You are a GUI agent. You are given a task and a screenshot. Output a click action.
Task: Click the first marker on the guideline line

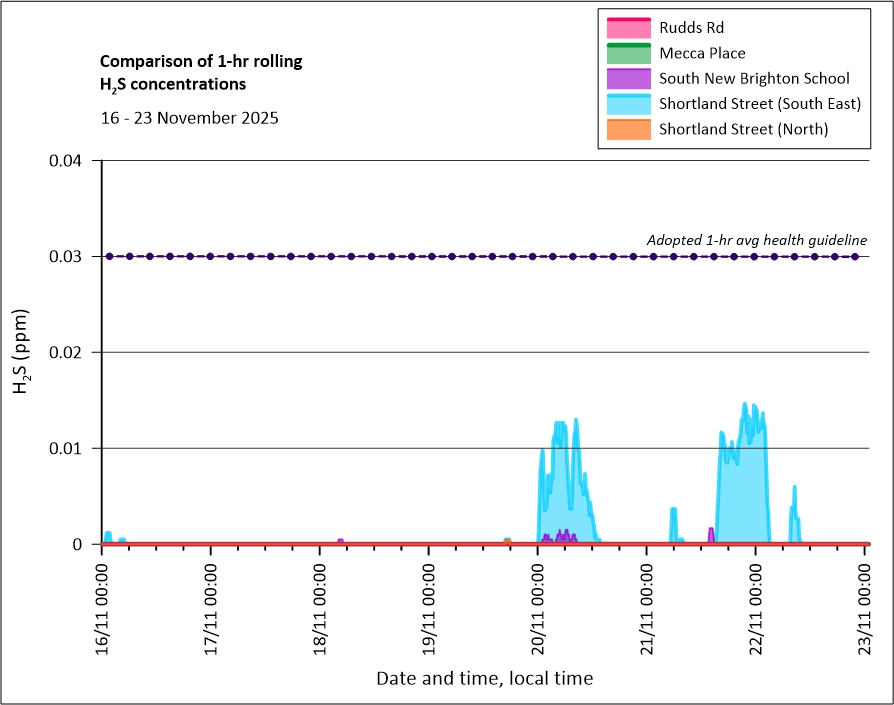point(109,256)
